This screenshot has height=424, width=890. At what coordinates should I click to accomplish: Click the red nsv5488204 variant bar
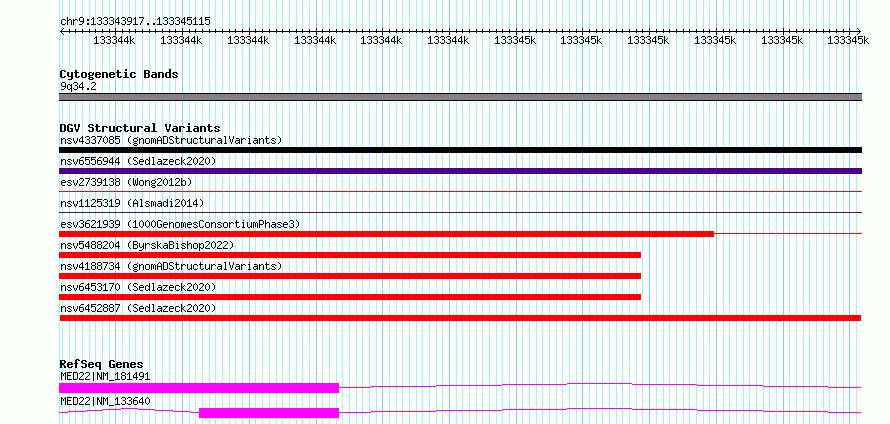pos(350,255)
